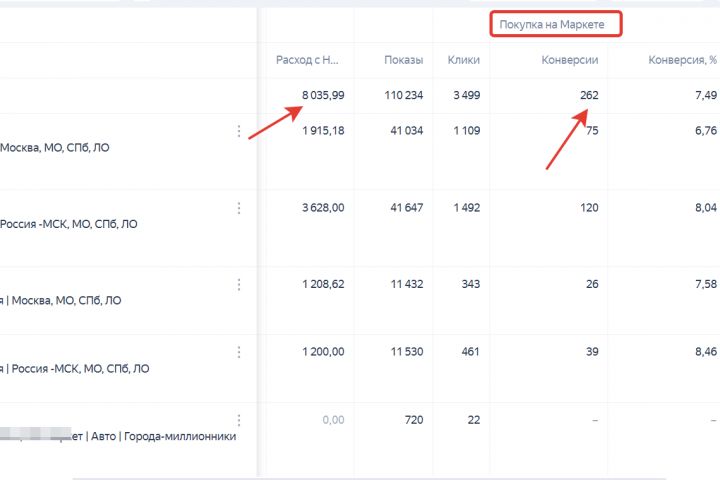Click the Конверсии column header

coord(569,60)
